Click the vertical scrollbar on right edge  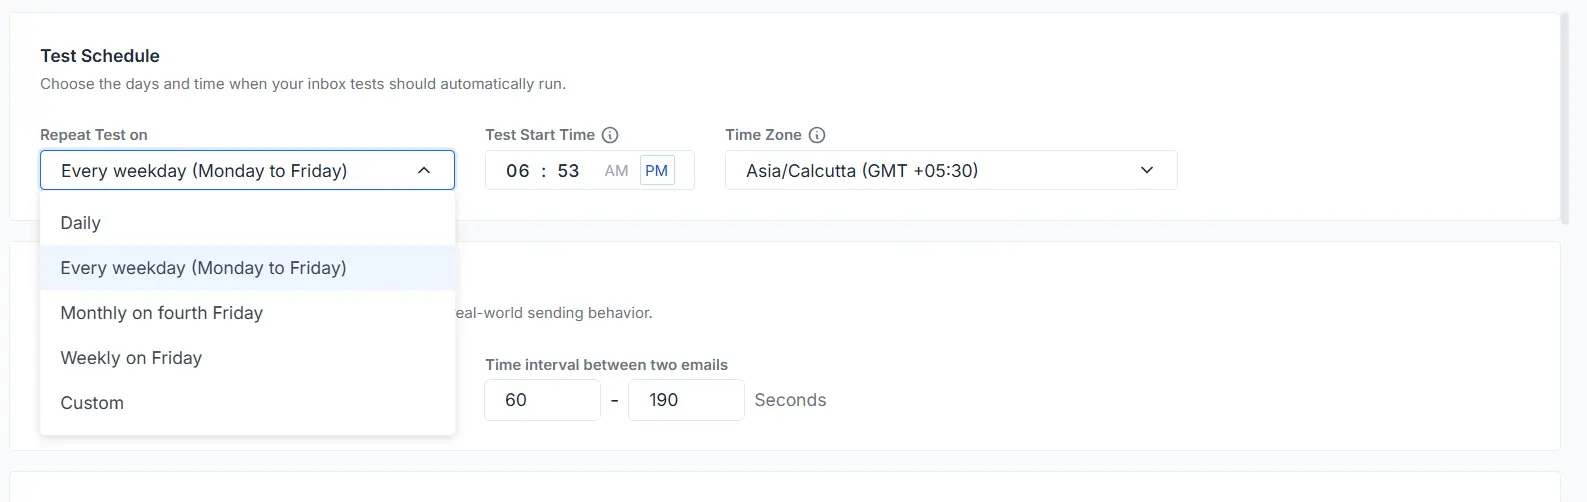[1565, 116]
